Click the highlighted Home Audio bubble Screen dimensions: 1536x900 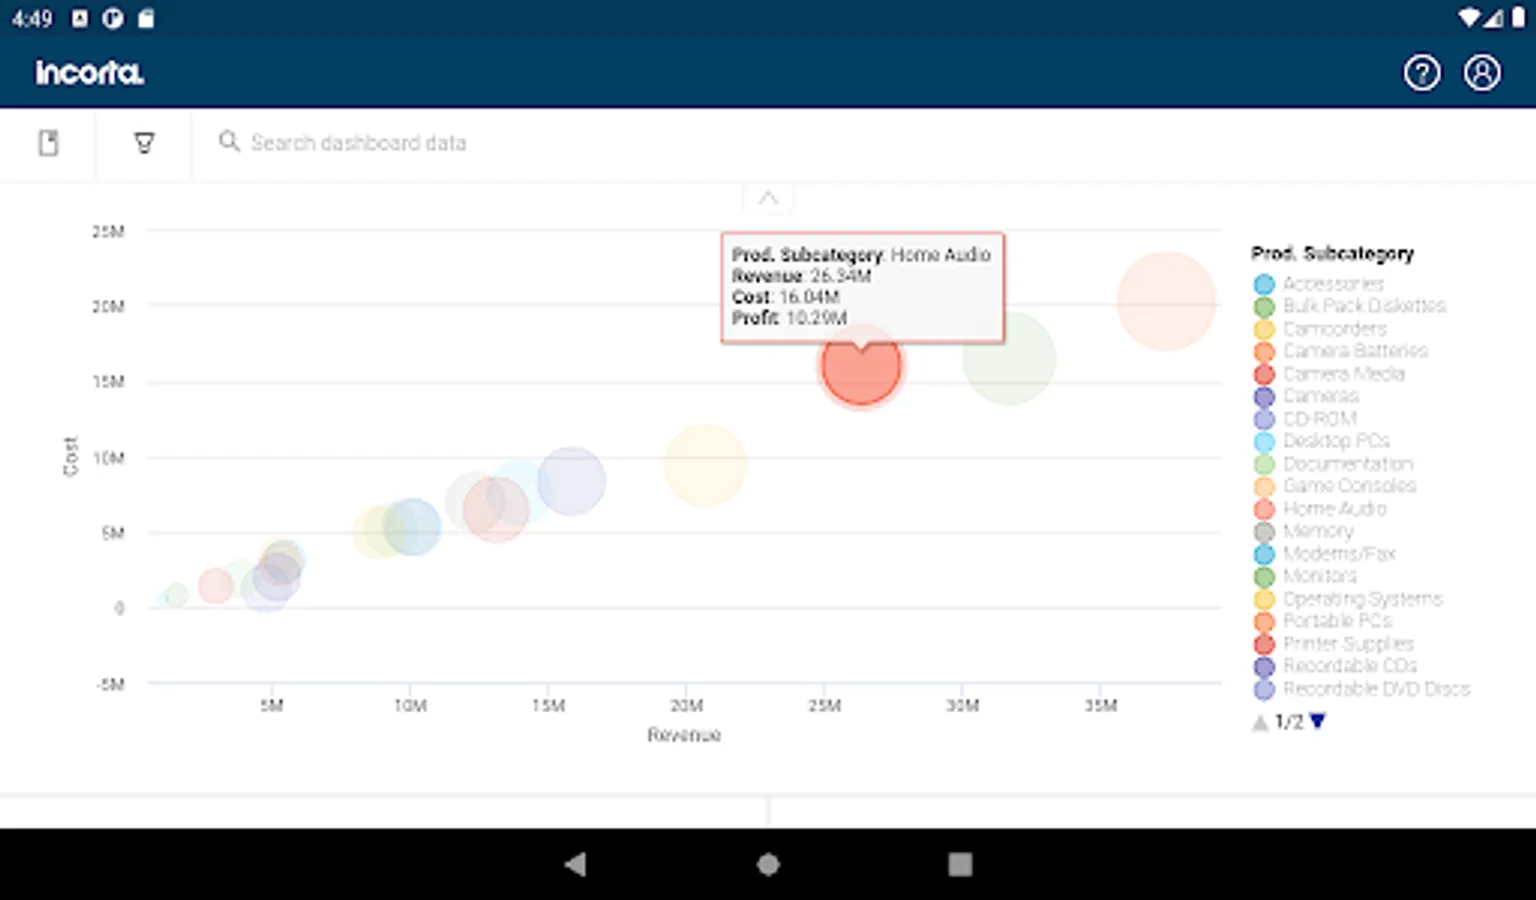pos(861,366)
